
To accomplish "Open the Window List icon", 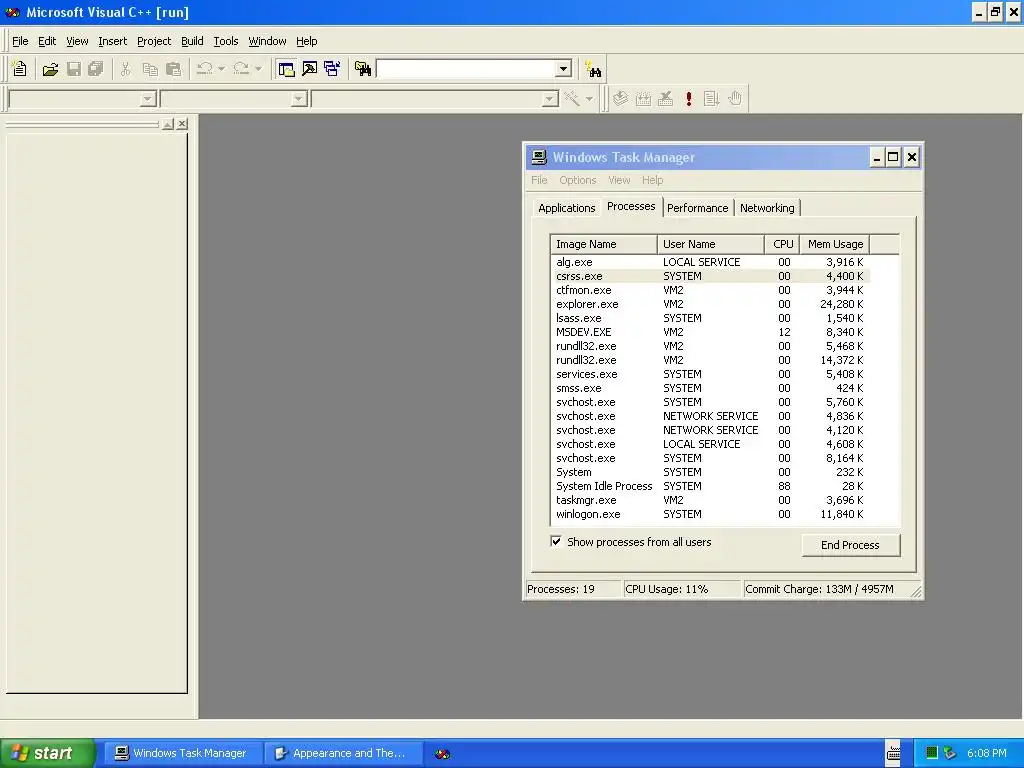I will [x=332, y=69].
